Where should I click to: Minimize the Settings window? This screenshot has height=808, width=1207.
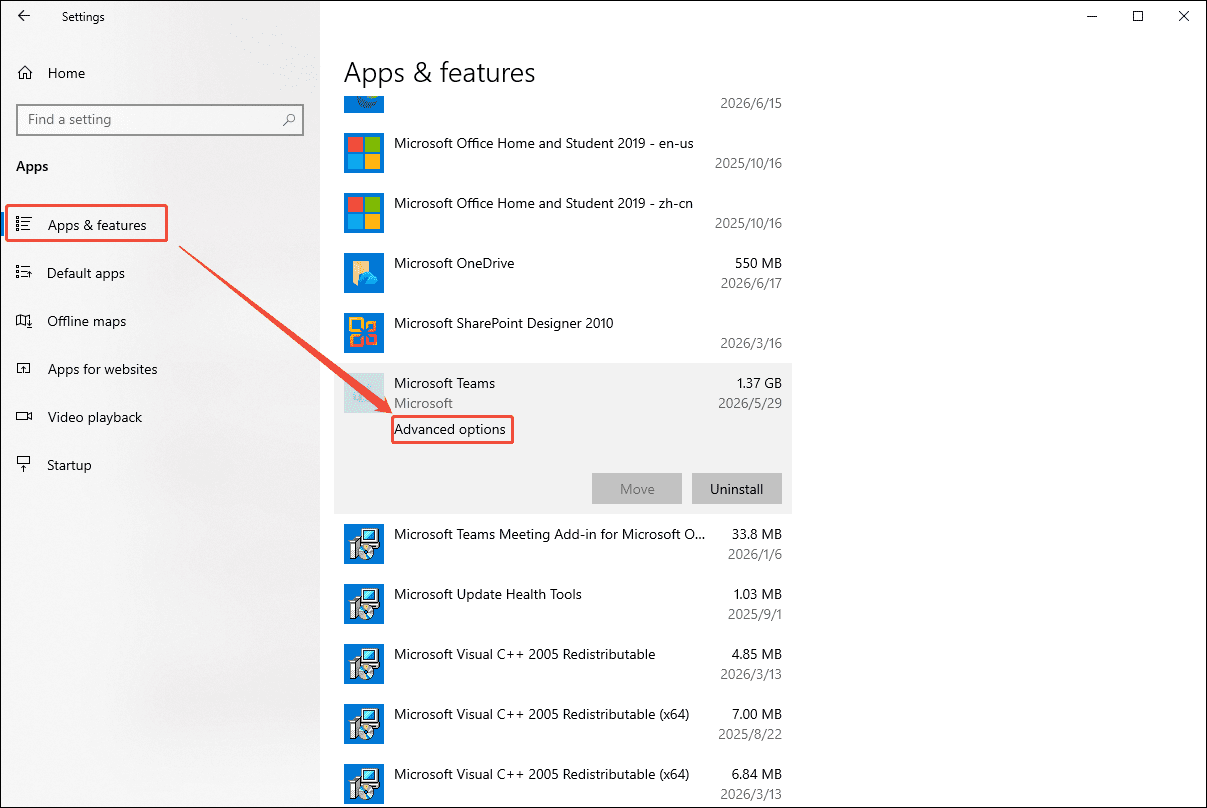[1092, 16]
